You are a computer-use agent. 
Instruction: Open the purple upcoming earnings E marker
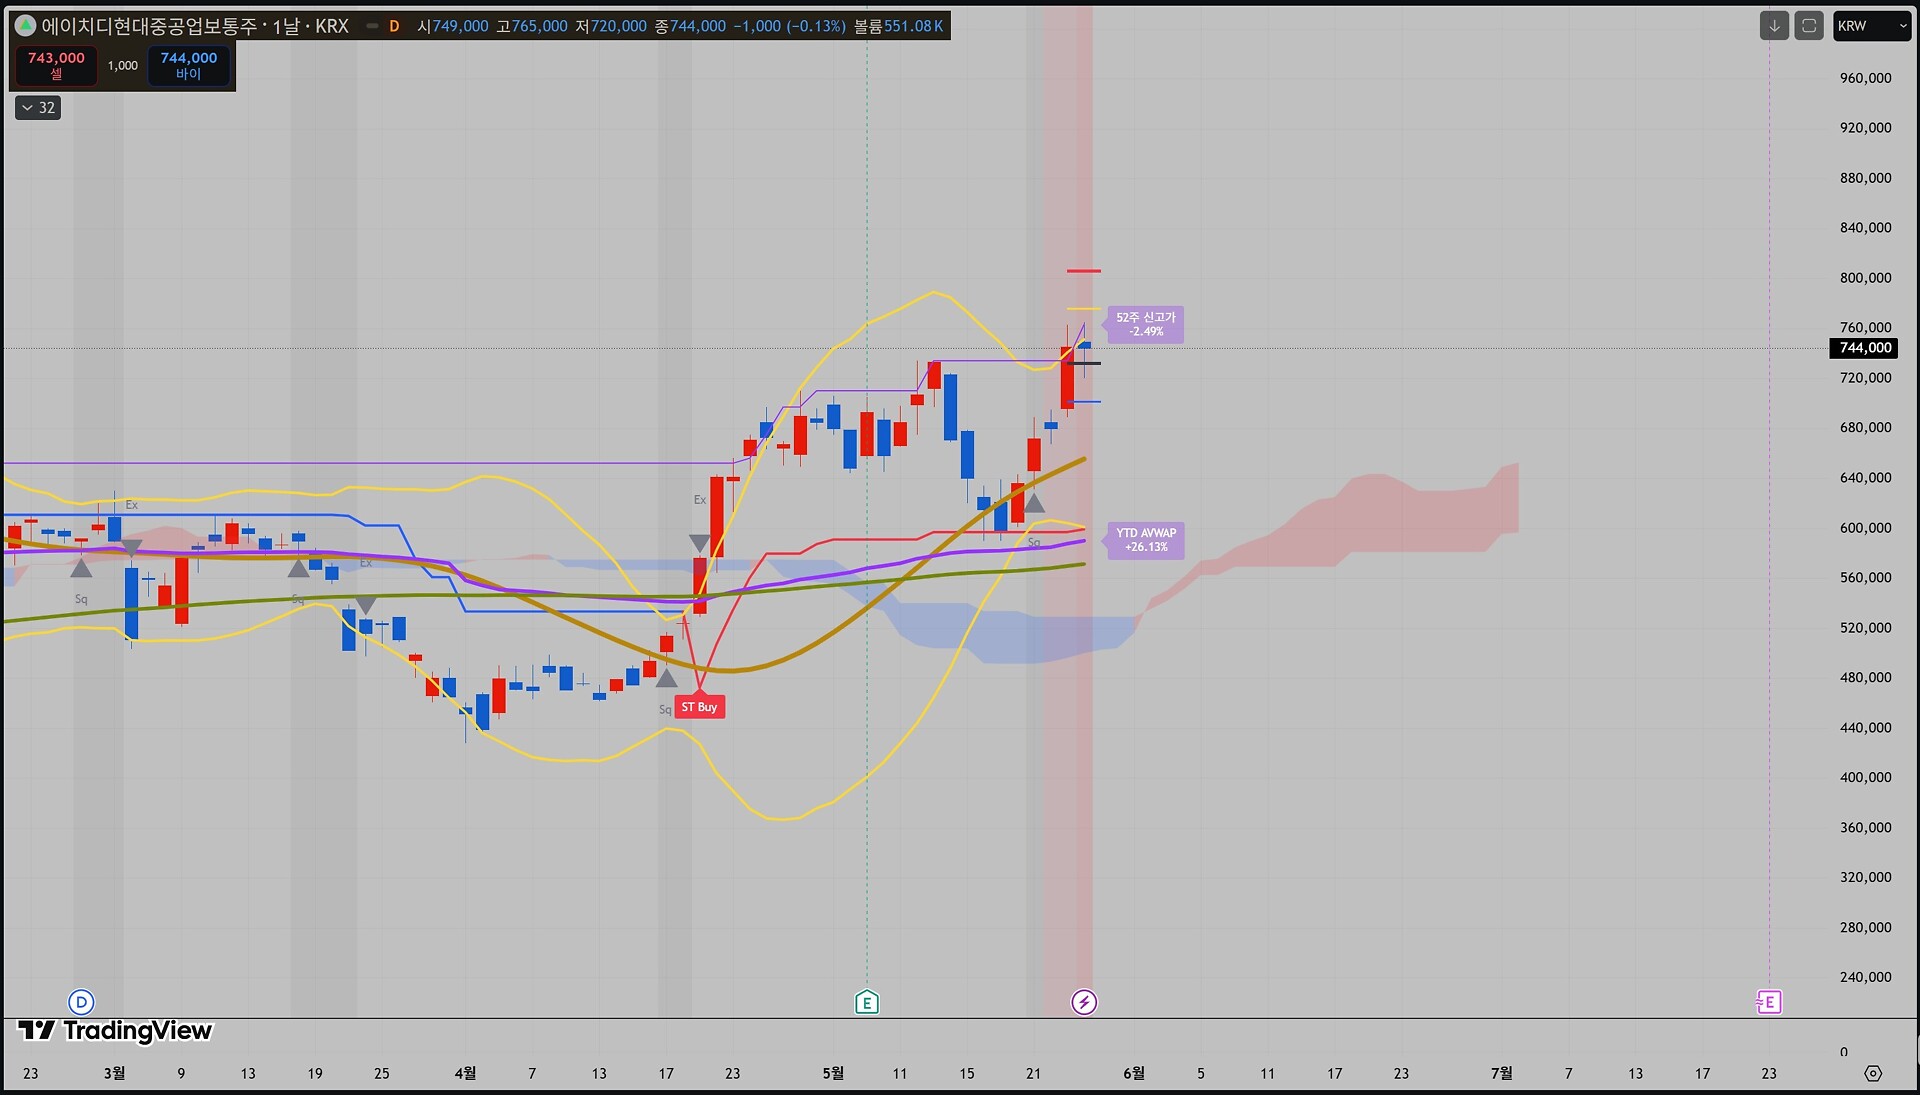(x=1769, y=1002)
